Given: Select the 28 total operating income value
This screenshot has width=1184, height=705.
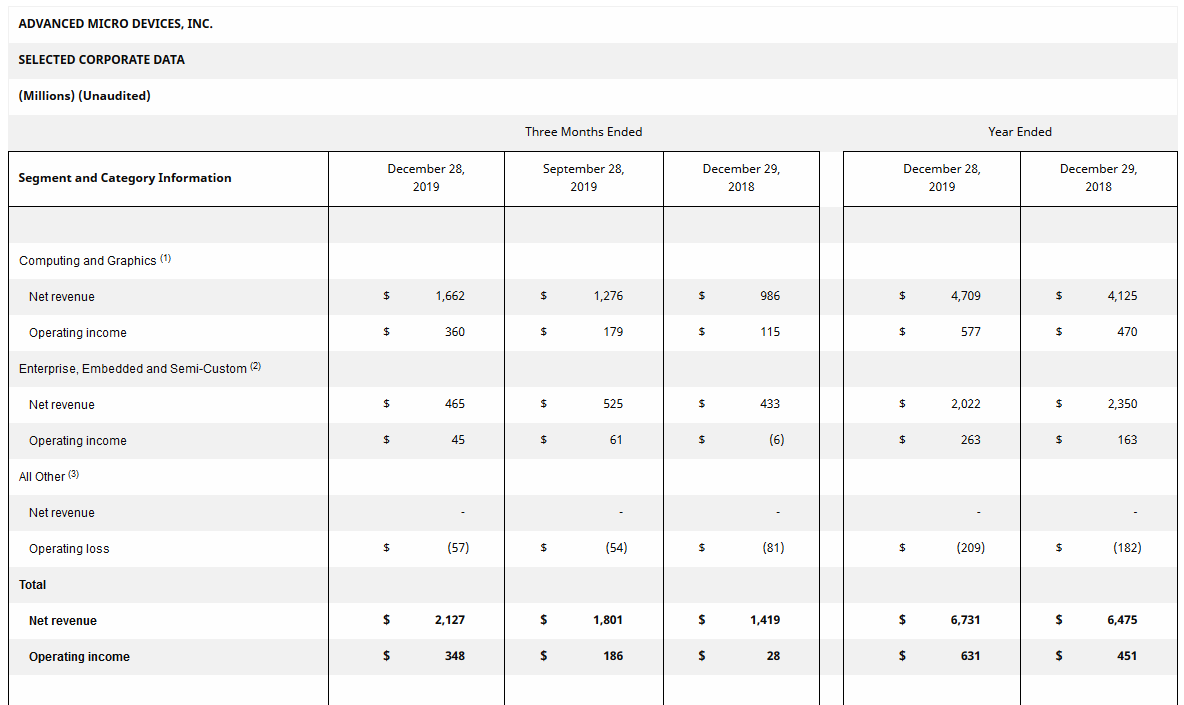Looking at the screenshot, I should pyautogui.click(x=773, y=657).
